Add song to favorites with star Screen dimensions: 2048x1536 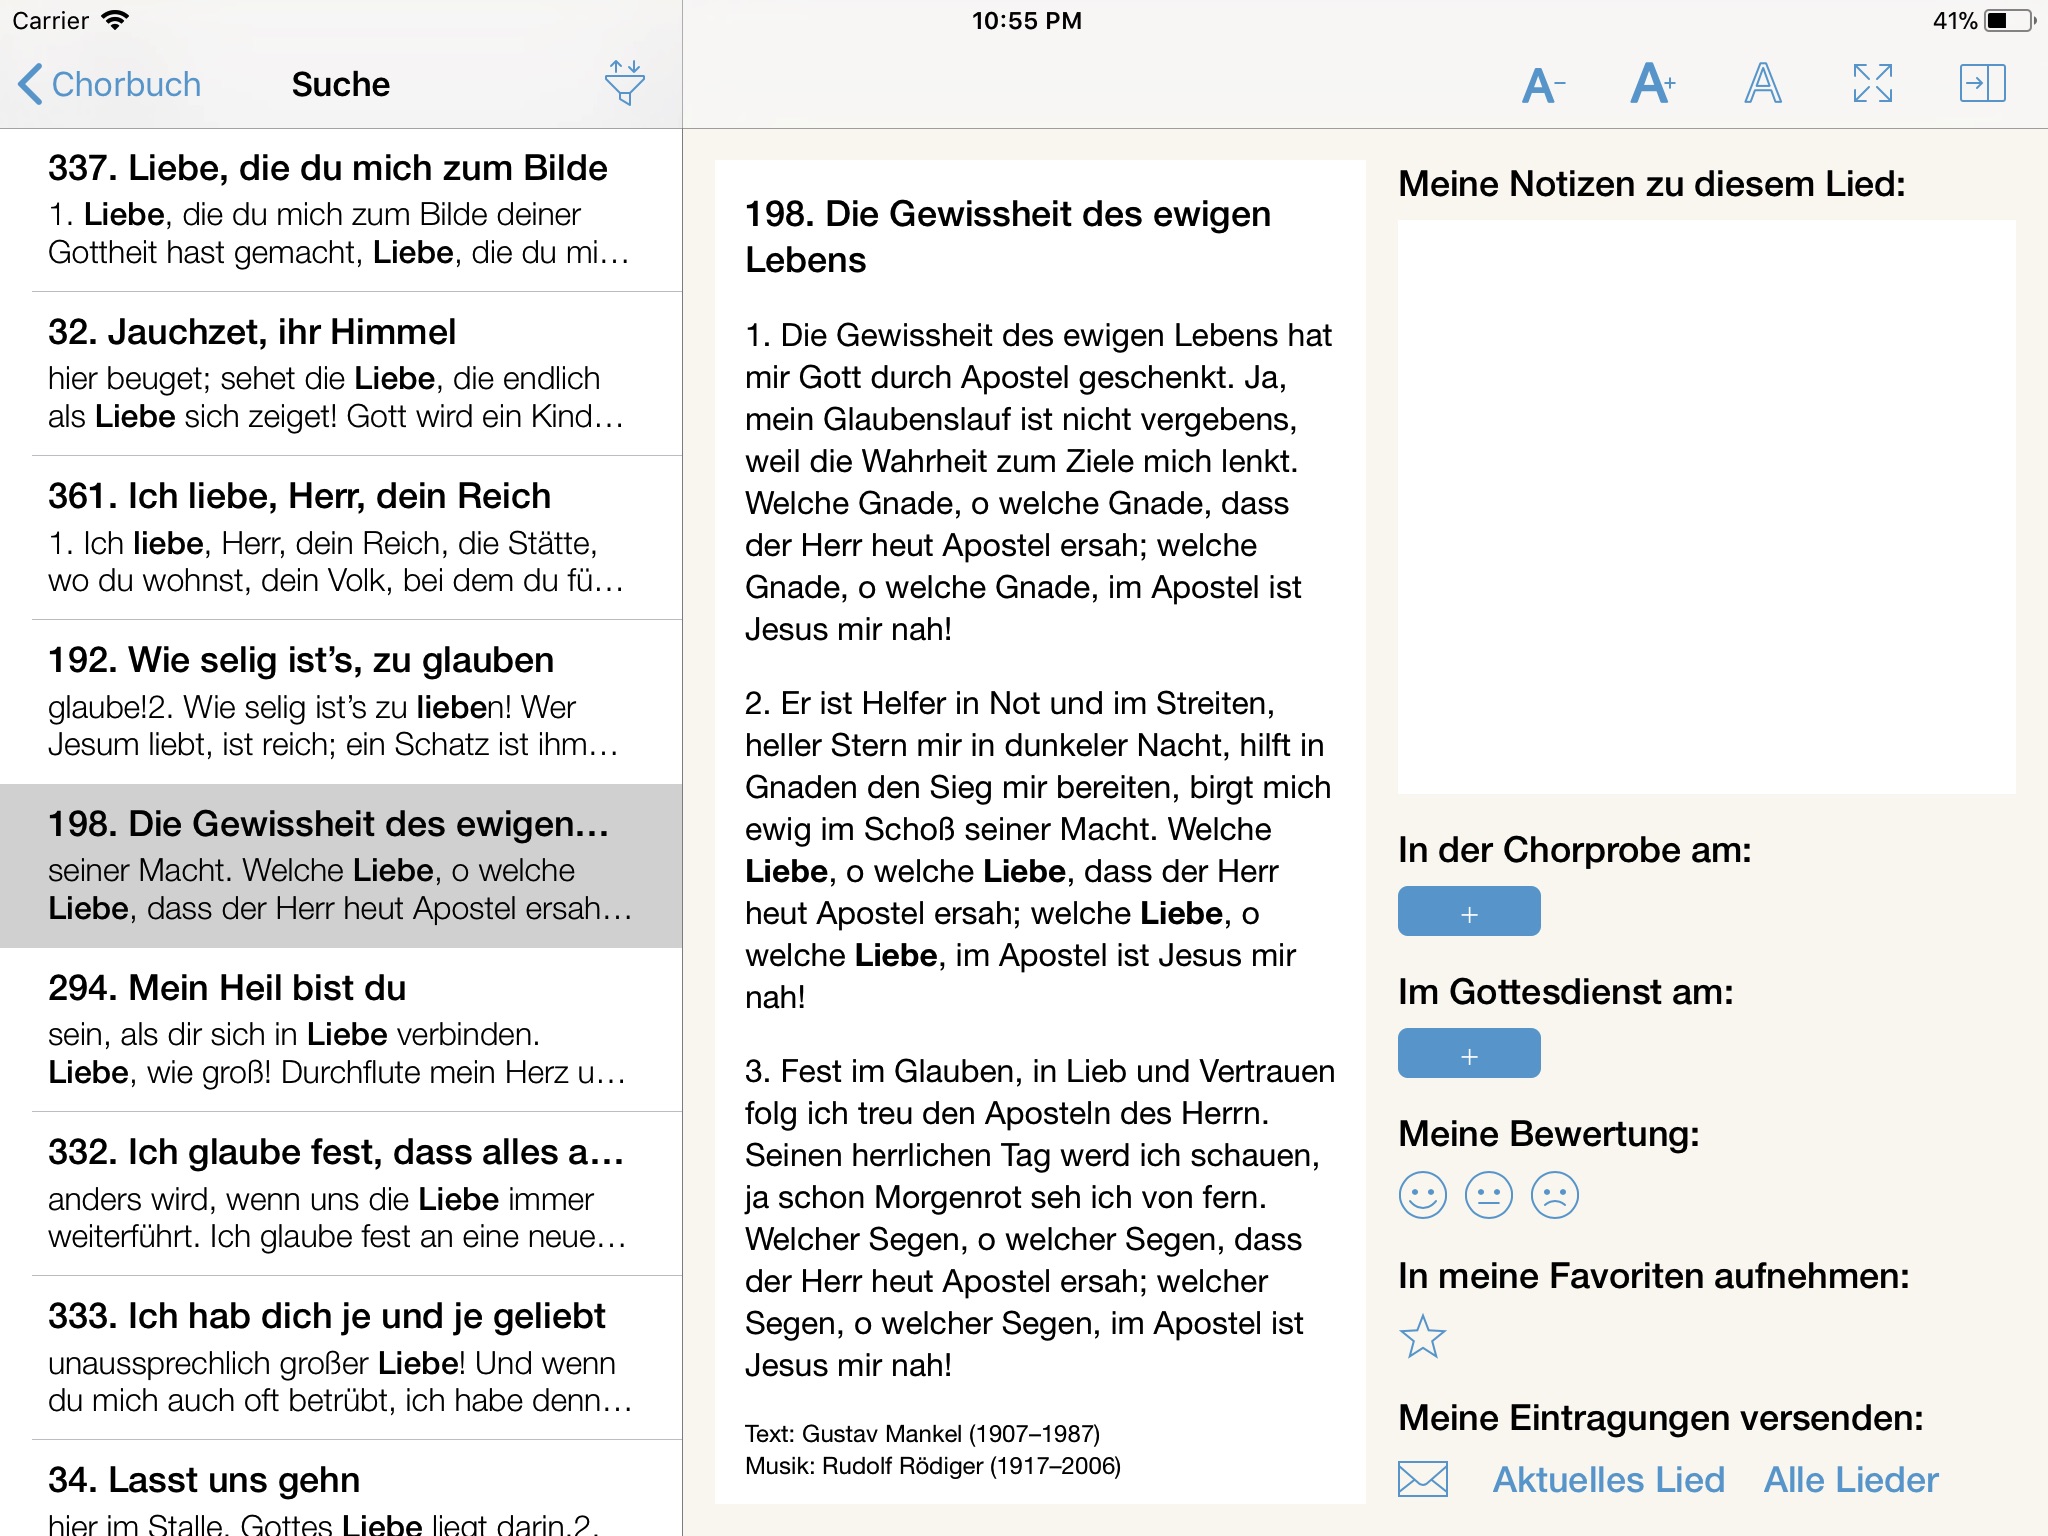pos(1423,1337)
